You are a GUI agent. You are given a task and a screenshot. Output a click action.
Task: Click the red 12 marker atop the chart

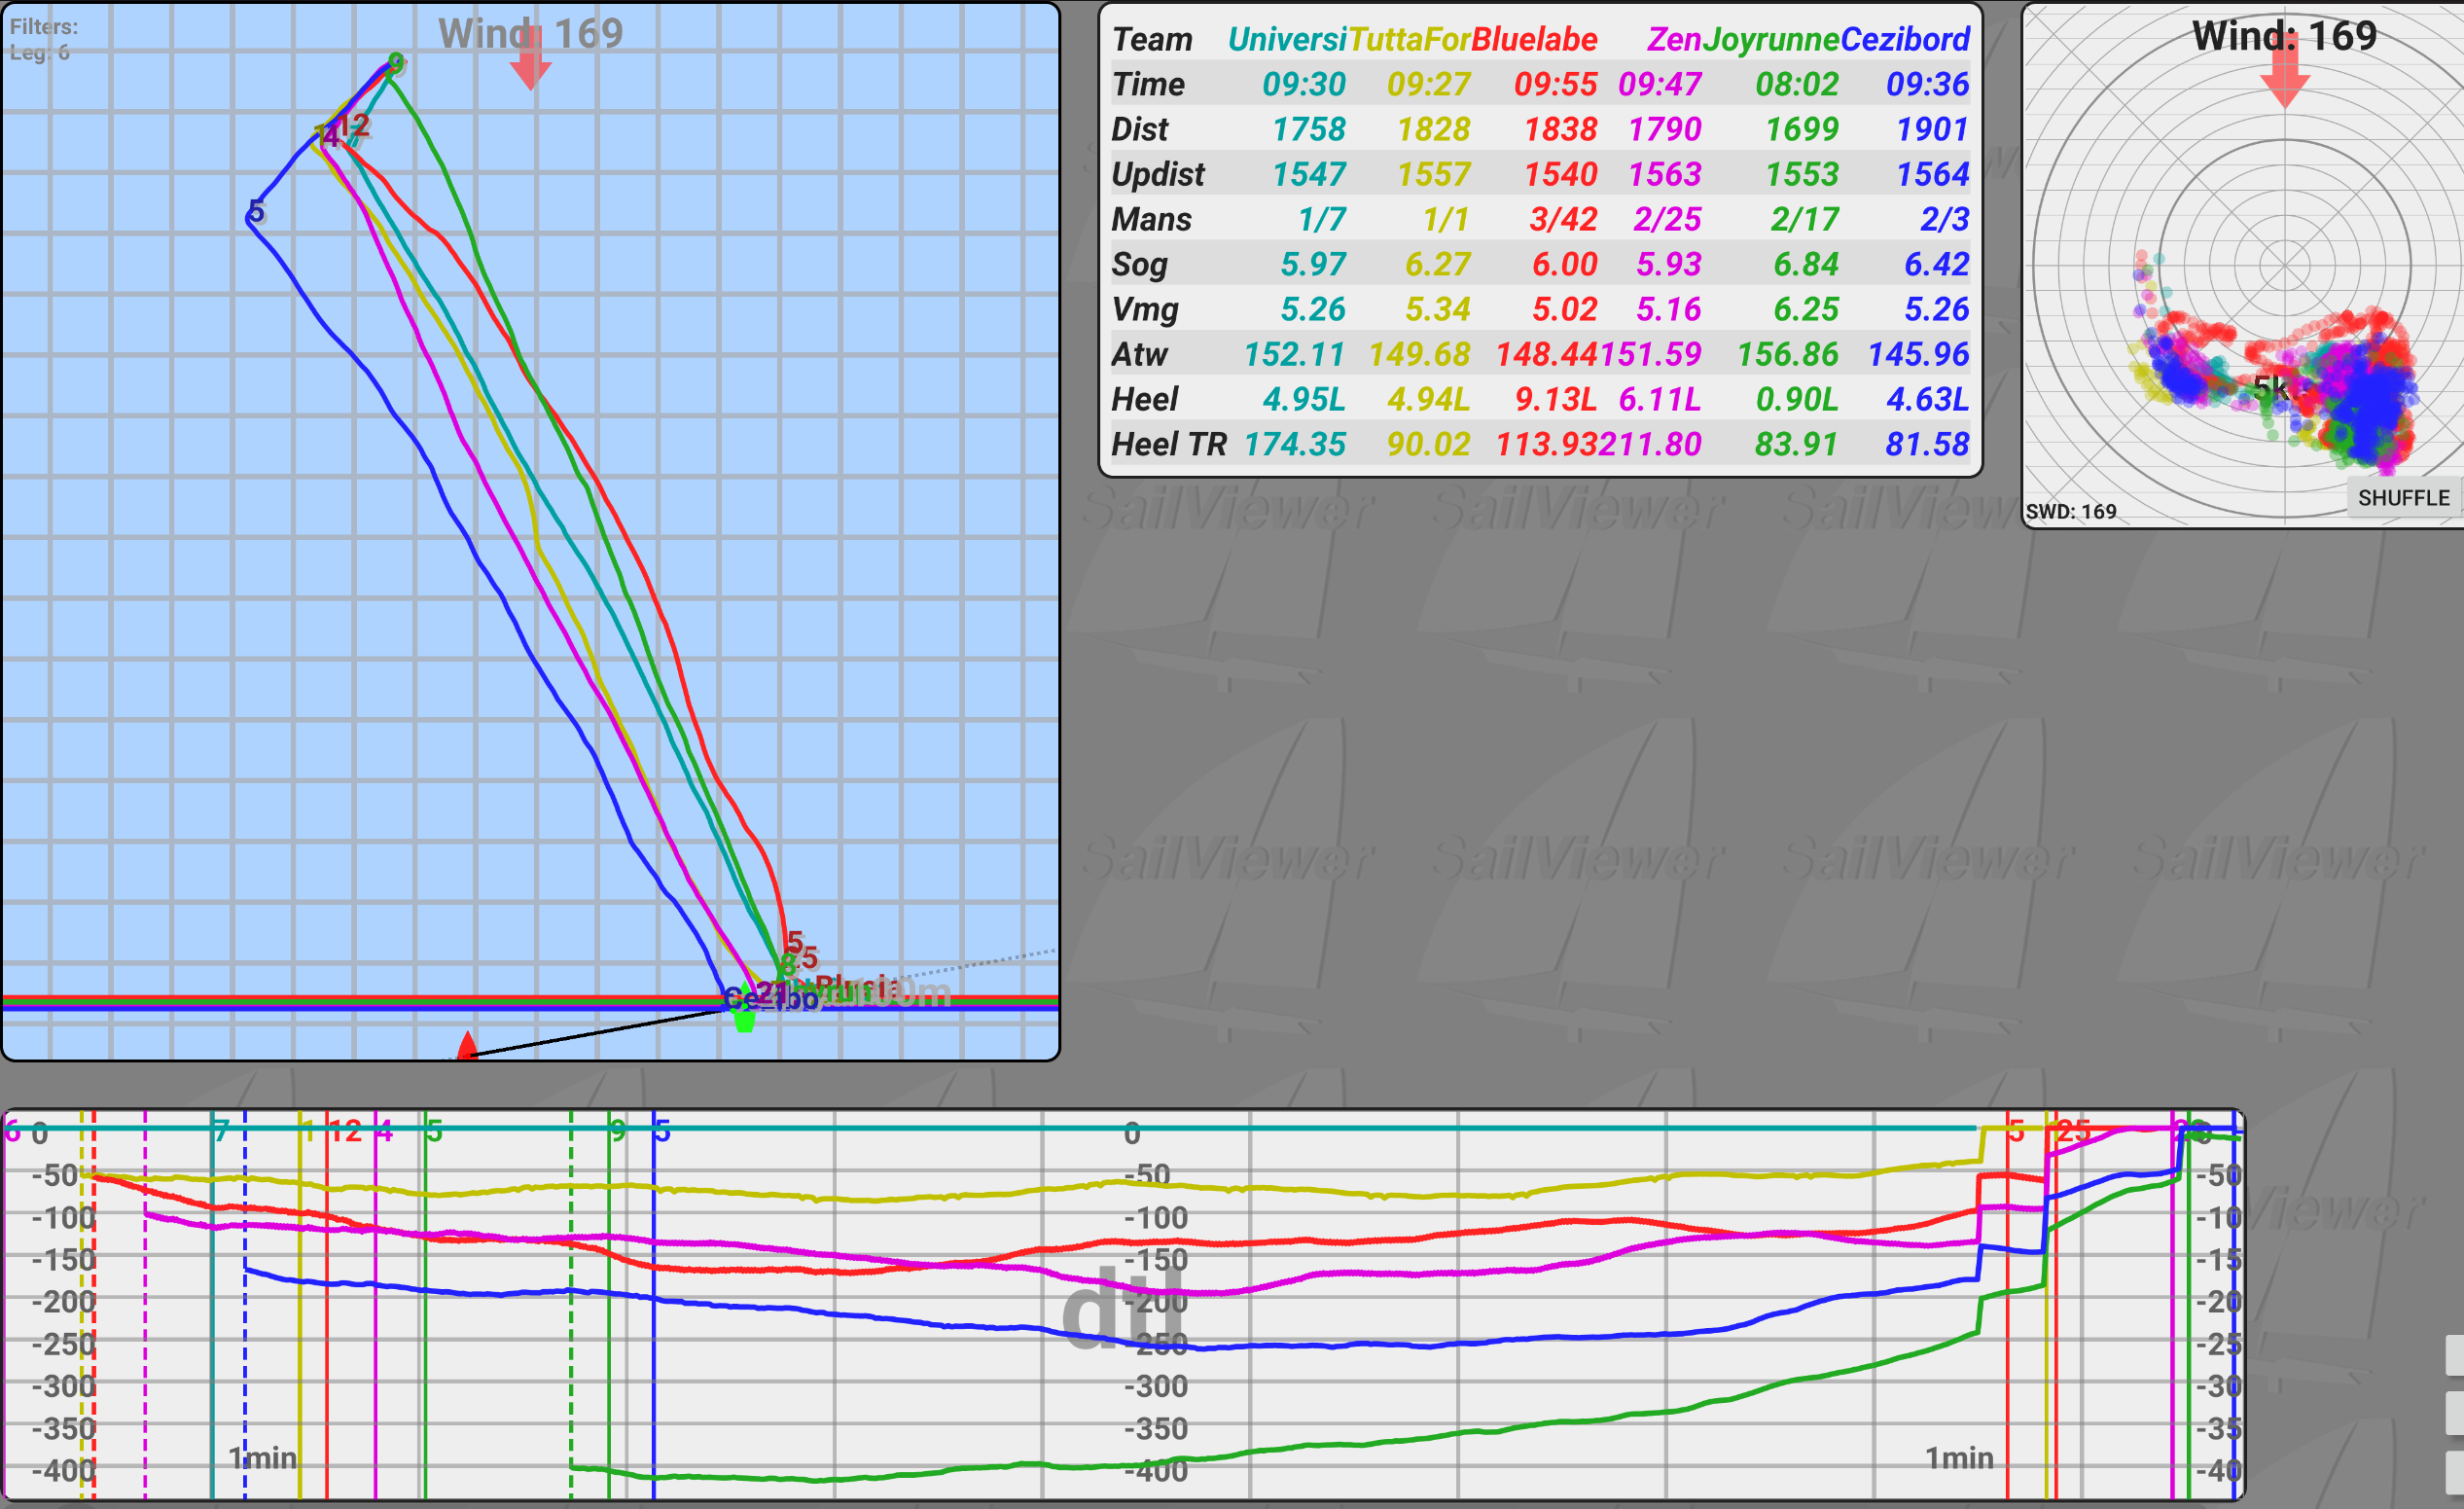tap(345, 1131)
